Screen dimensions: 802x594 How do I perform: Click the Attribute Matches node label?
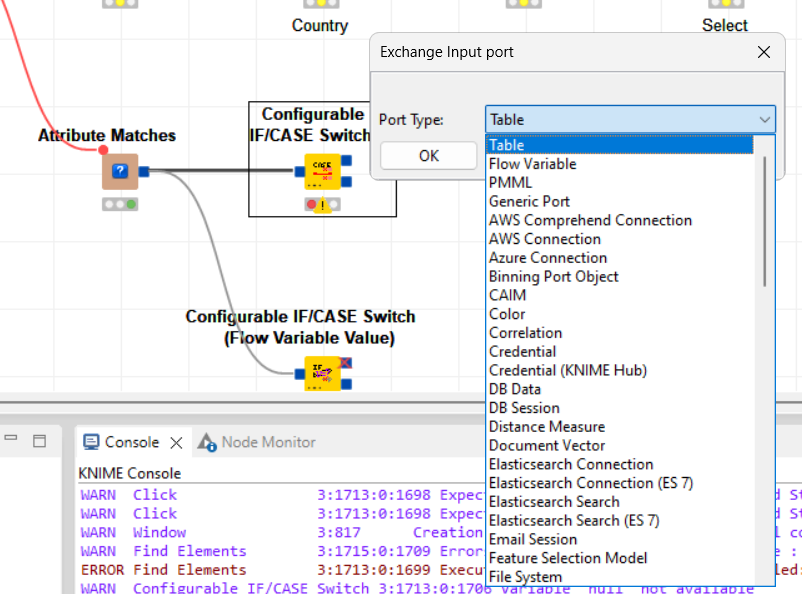coord(107,135)
